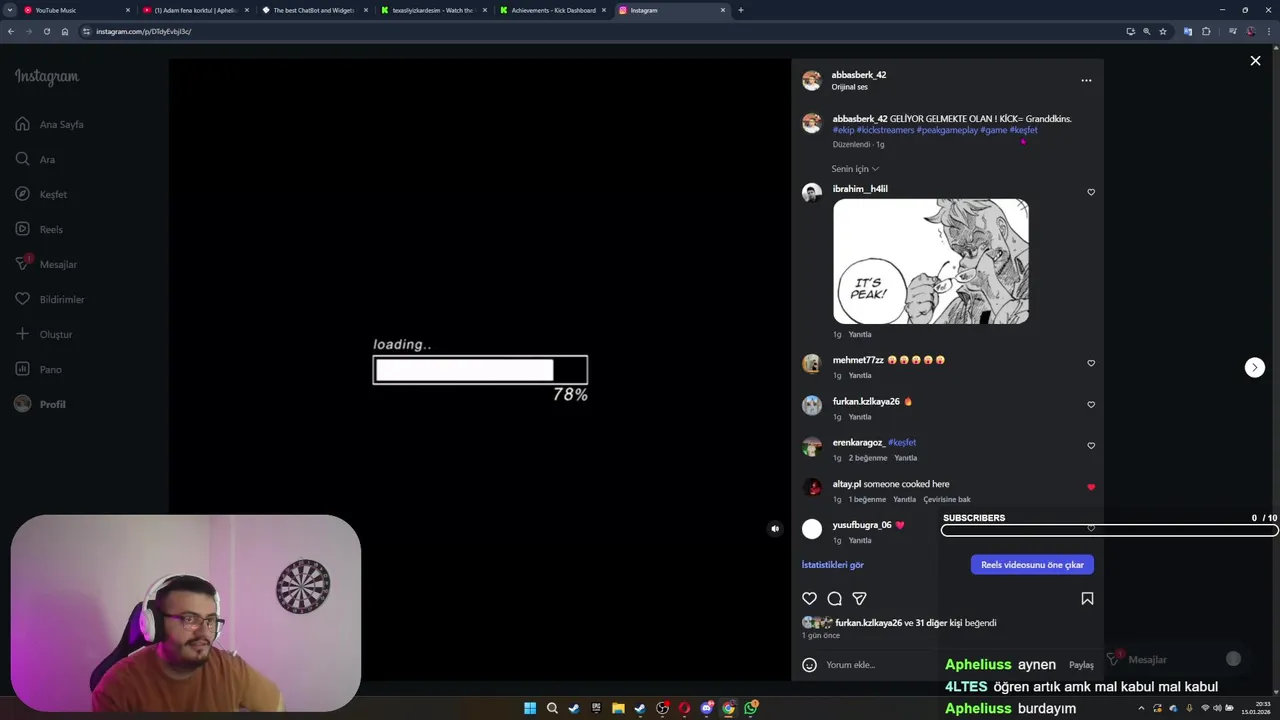Switch to Achievements Kick Dashboard tab

click(553, 10)
